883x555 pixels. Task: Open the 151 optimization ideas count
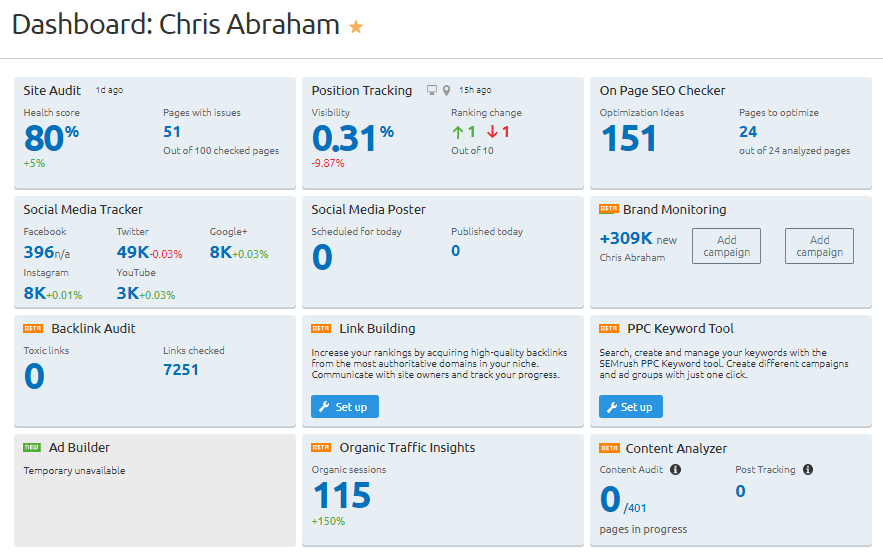click(x=628, y=138)
